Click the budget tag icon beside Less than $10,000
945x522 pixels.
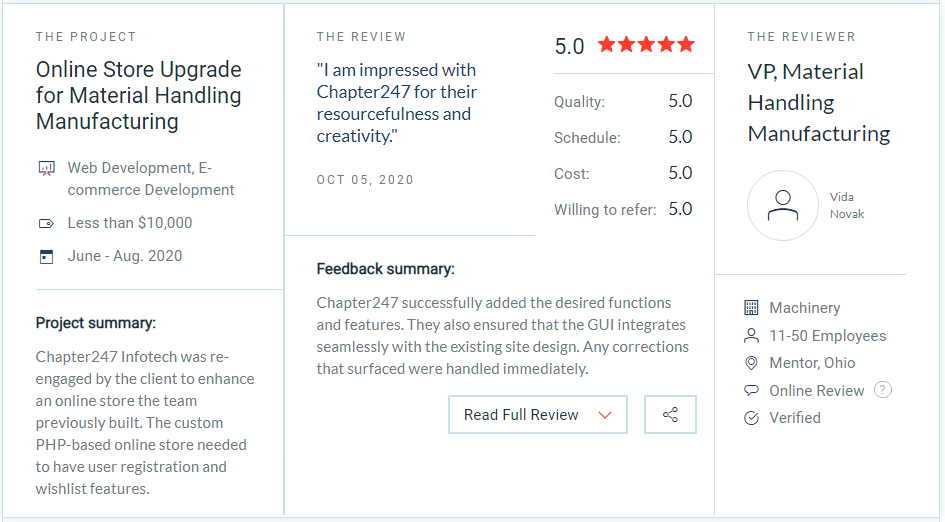45,223
